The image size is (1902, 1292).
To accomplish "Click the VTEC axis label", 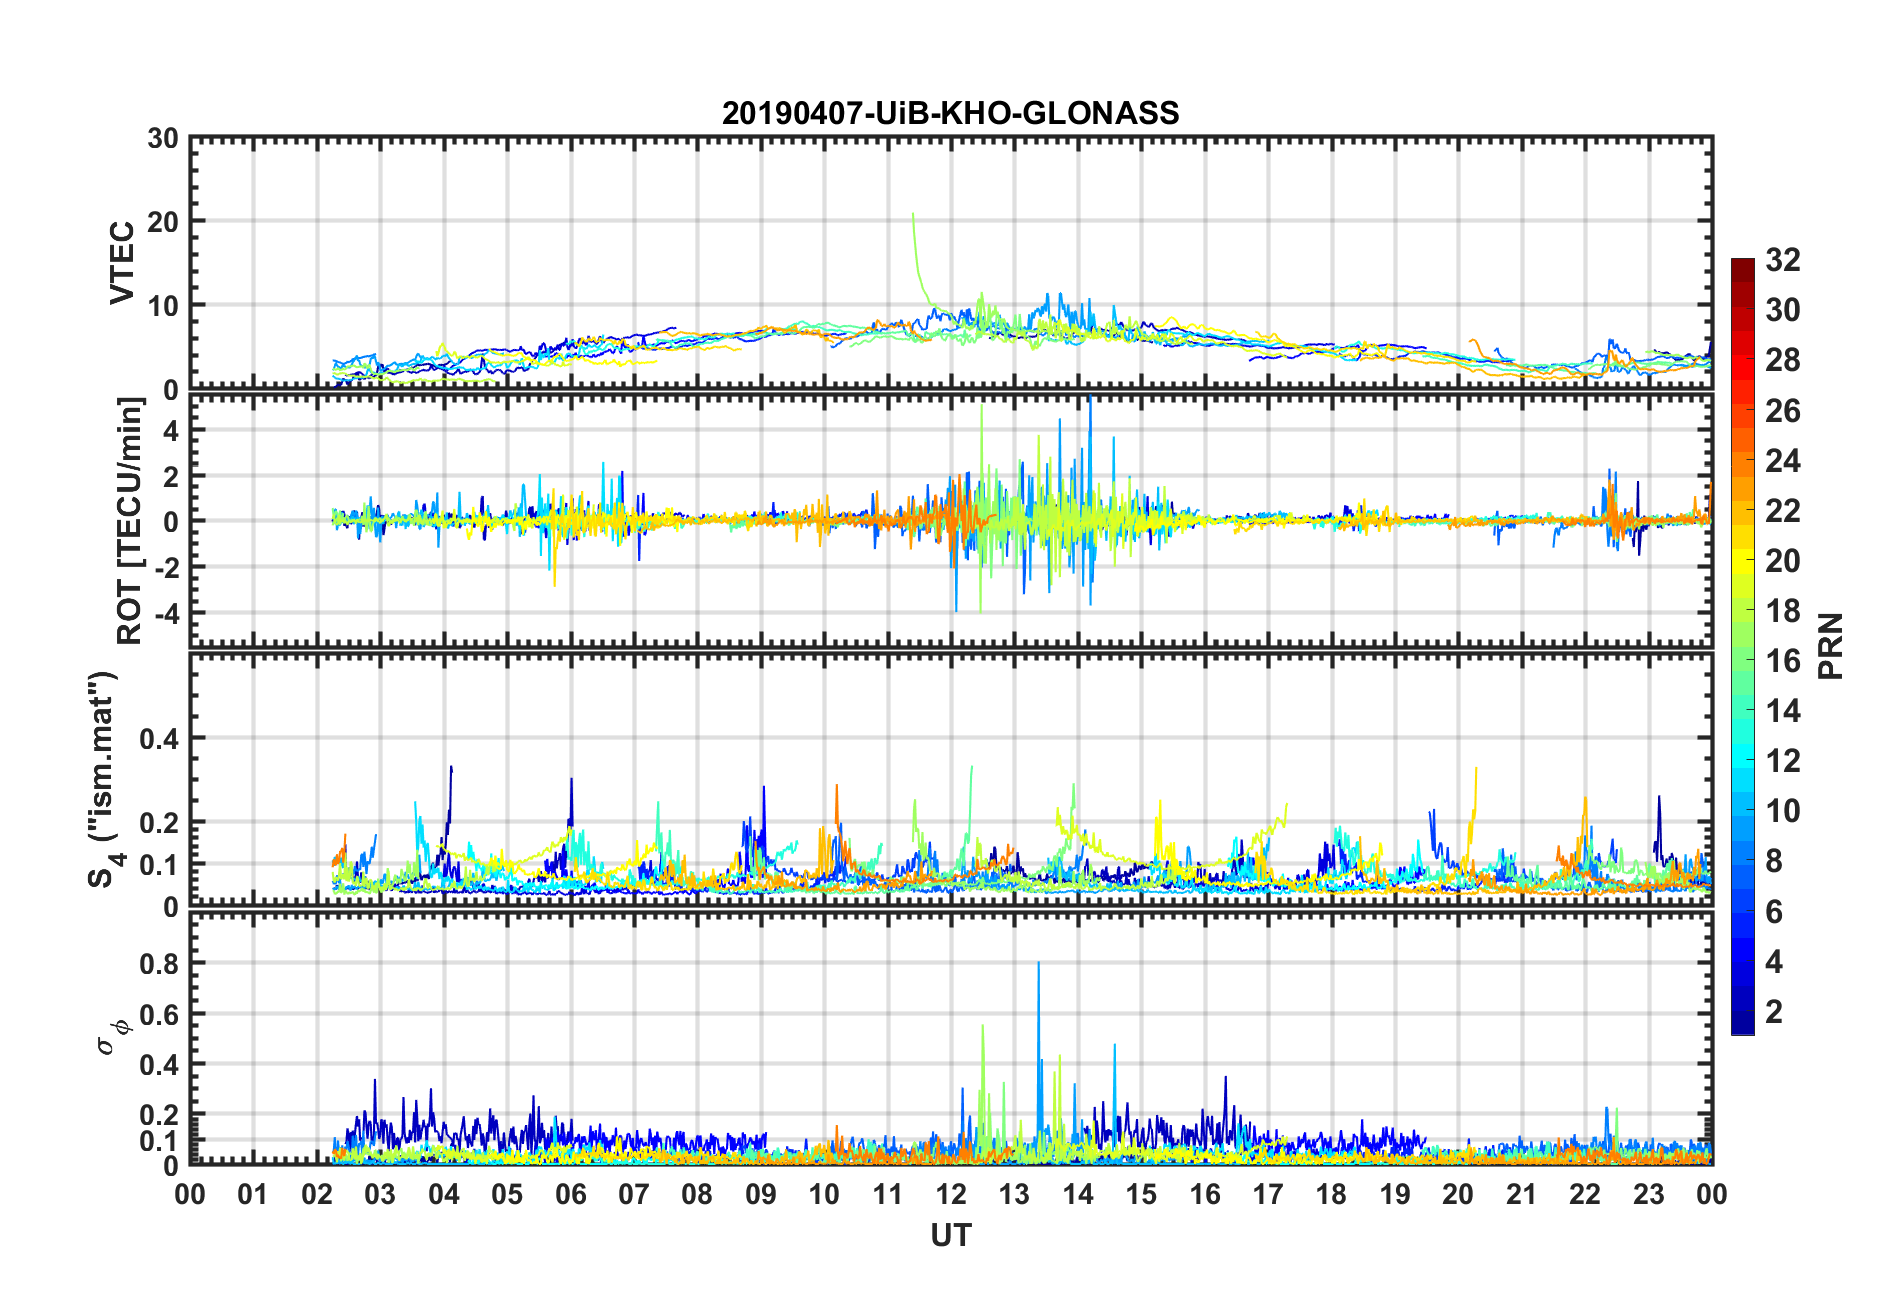I will [x=122, y=263].
